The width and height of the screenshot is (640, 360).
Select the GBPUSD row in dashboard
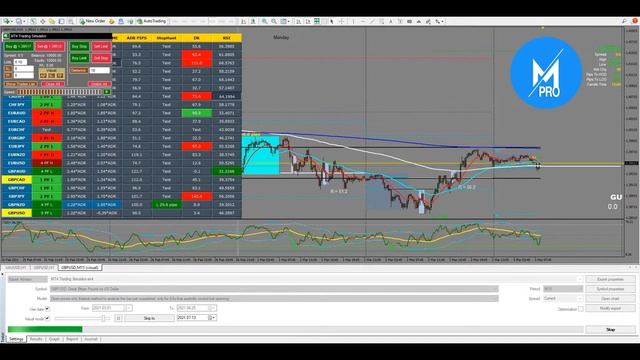(121, 213)
